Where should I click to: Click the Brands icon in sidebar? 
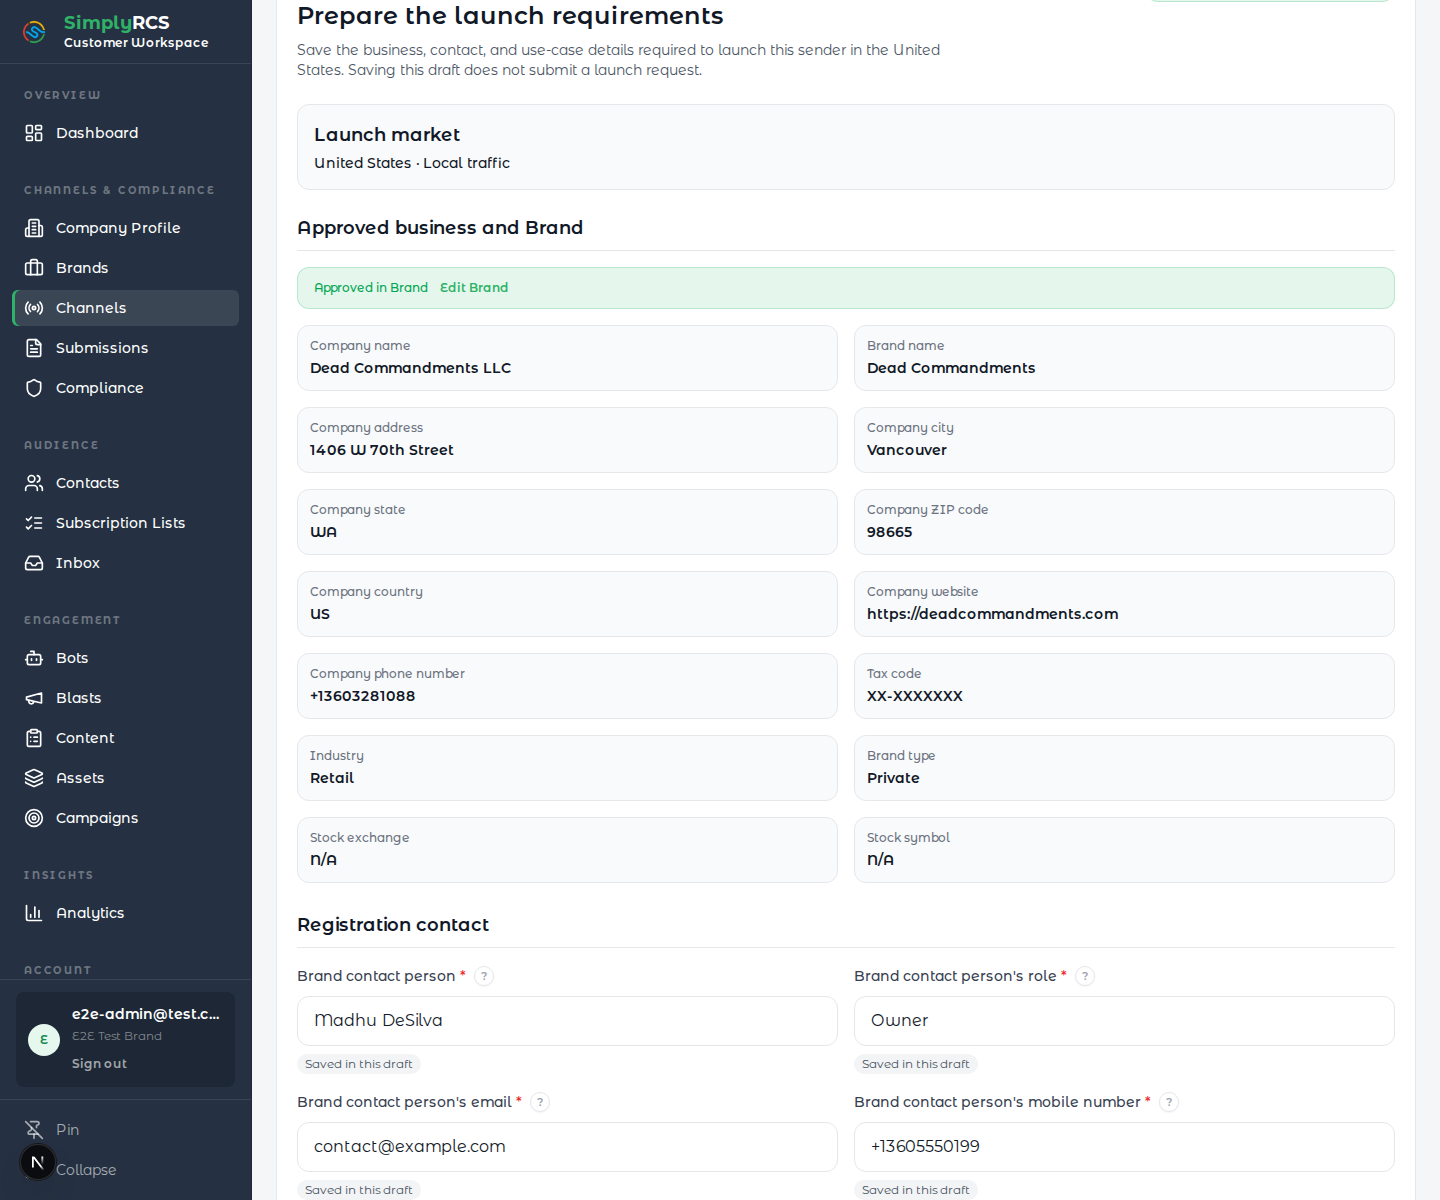34,268
